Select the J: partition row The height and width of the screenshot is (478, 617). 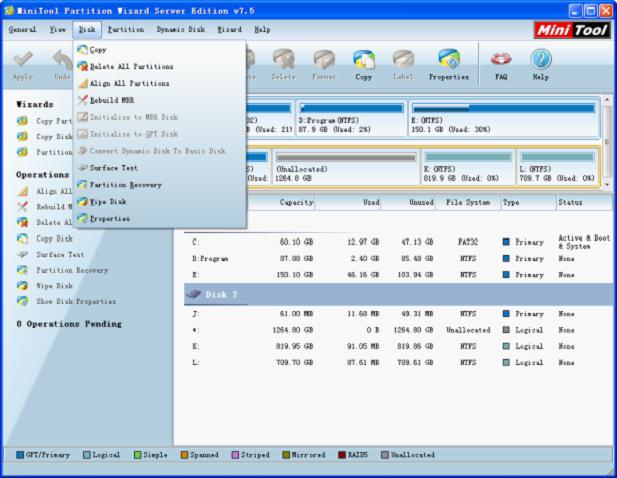click(x=398, y=314)
